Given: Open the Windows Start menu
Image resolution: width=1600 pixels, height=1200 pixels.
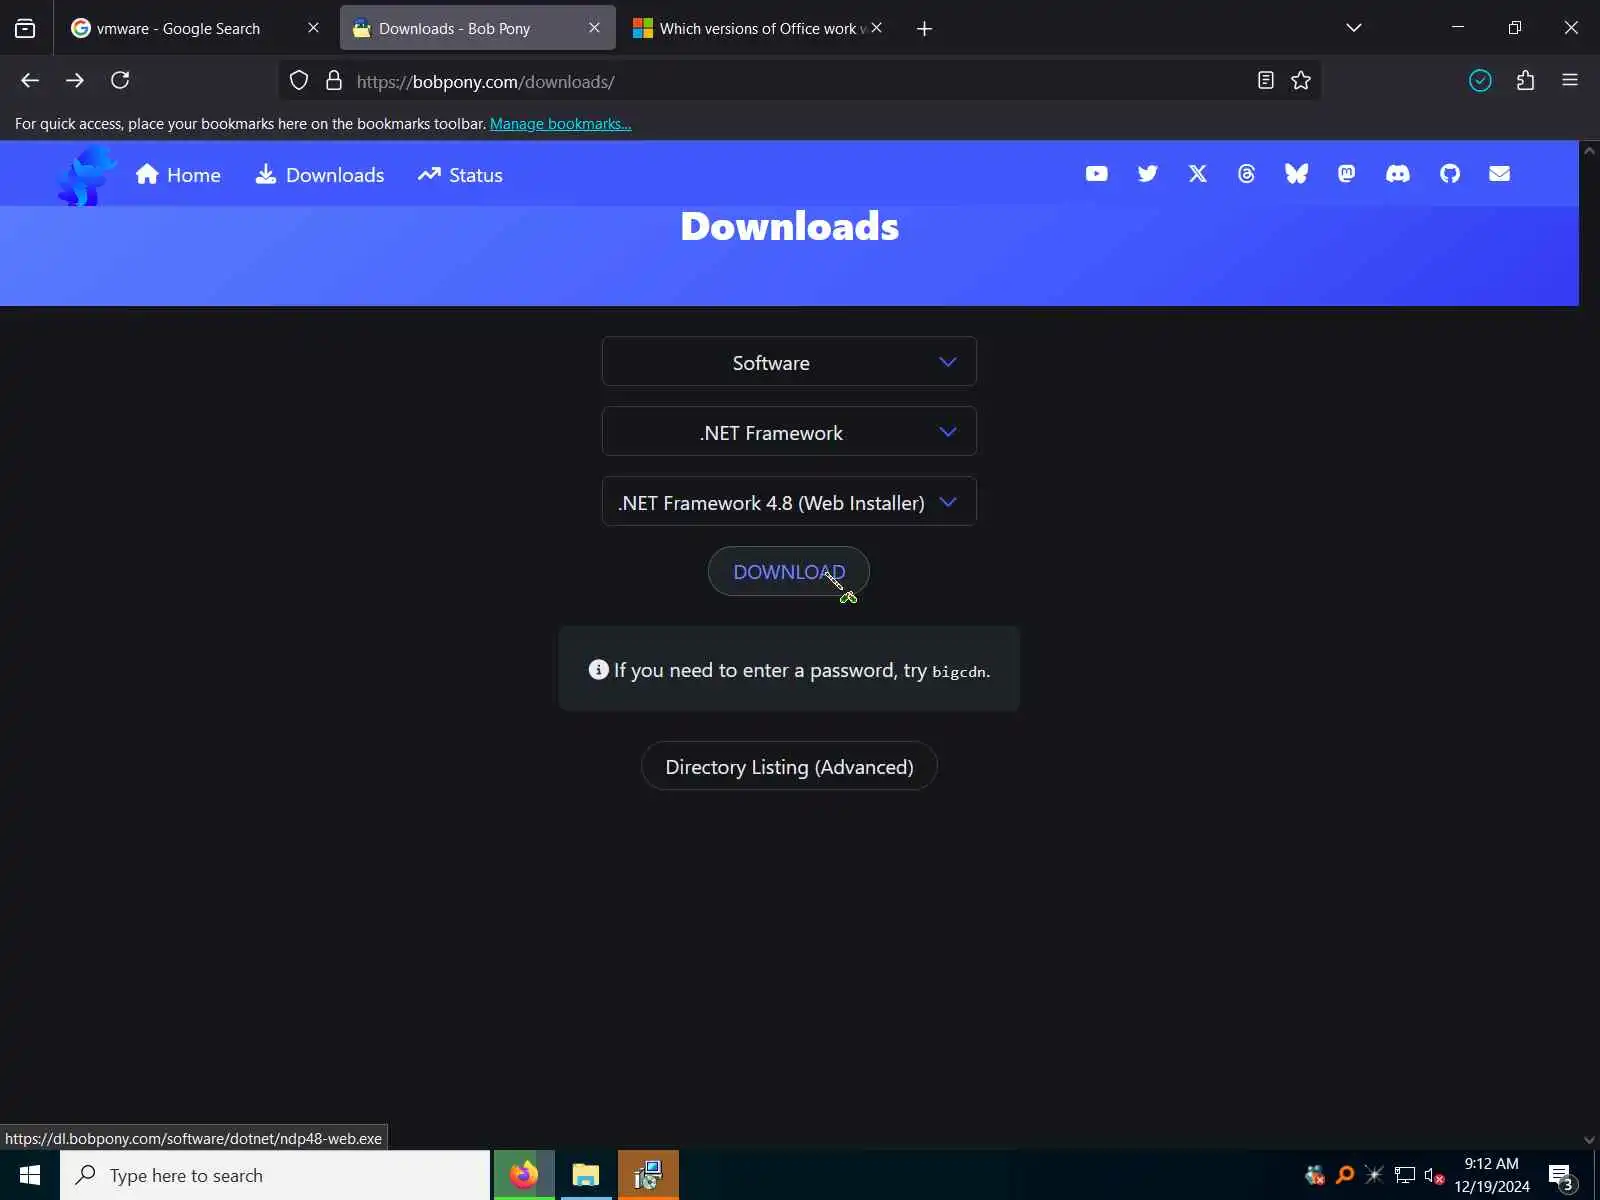Looking at the screenshot, I should point(30,1175).
